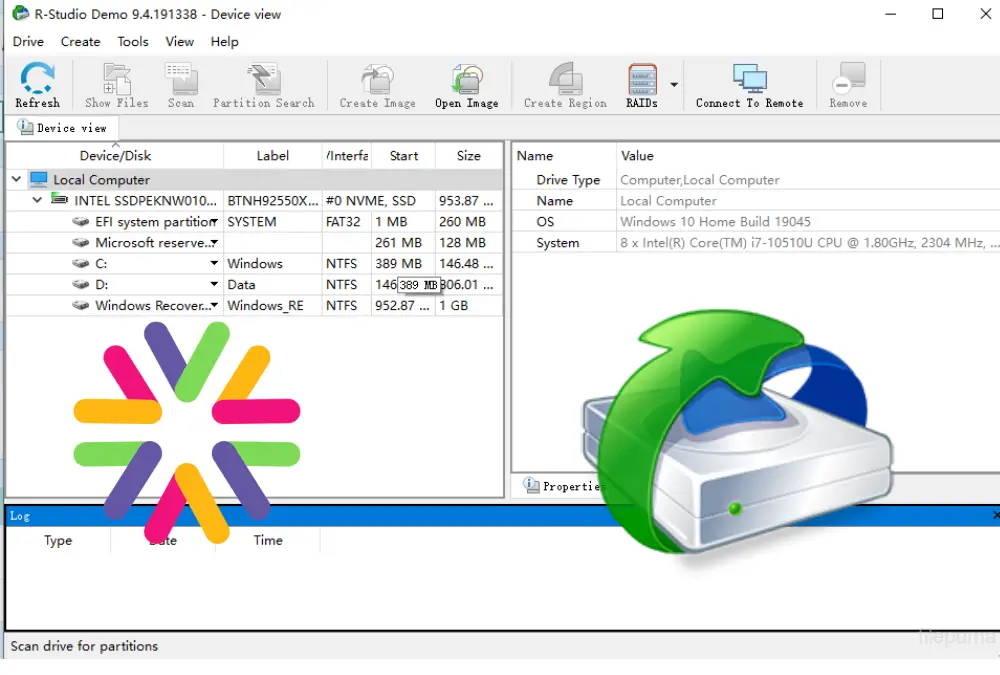1000x675 pixels.
Task: Open dropdown arrow on Windows Recovery partition
Action: coord(214,306)
